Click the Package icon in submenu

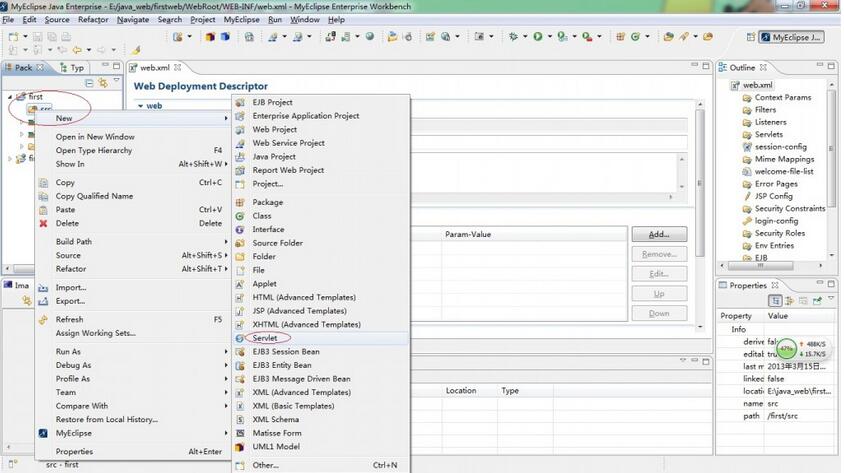(240, 202)
